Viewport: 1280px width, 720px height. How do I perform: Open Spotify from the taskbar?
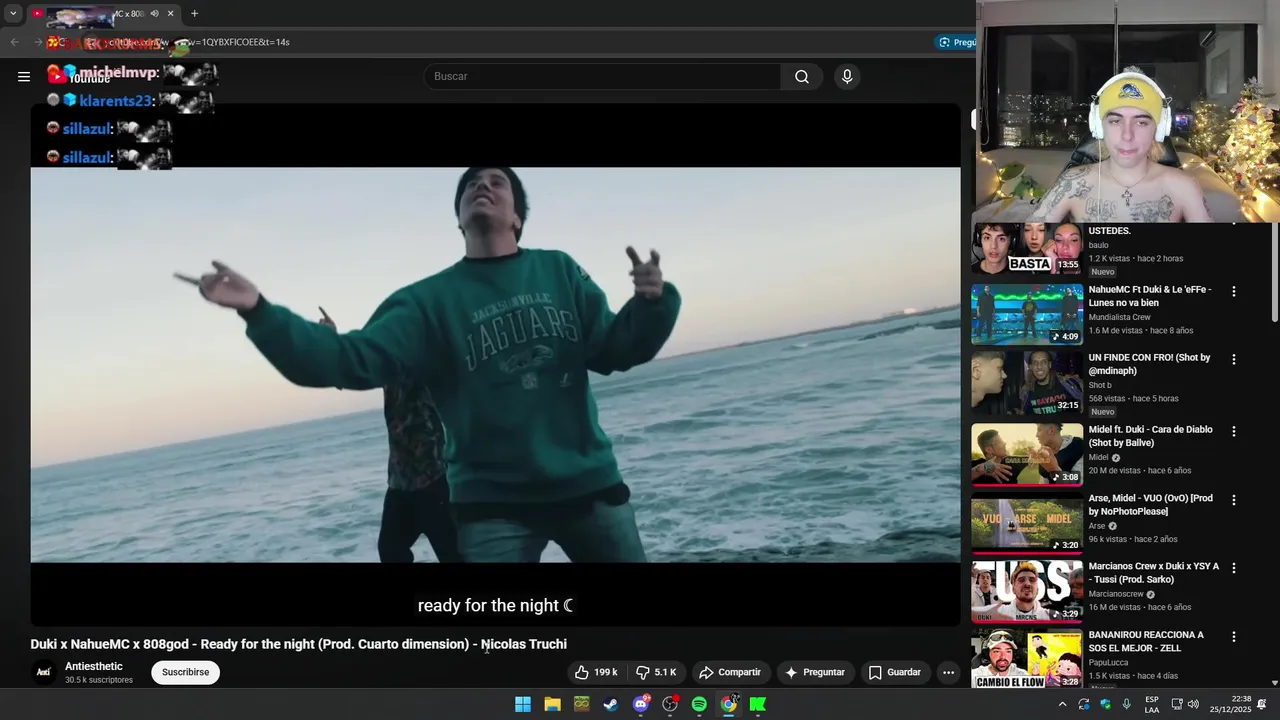(x=699, y=704)
